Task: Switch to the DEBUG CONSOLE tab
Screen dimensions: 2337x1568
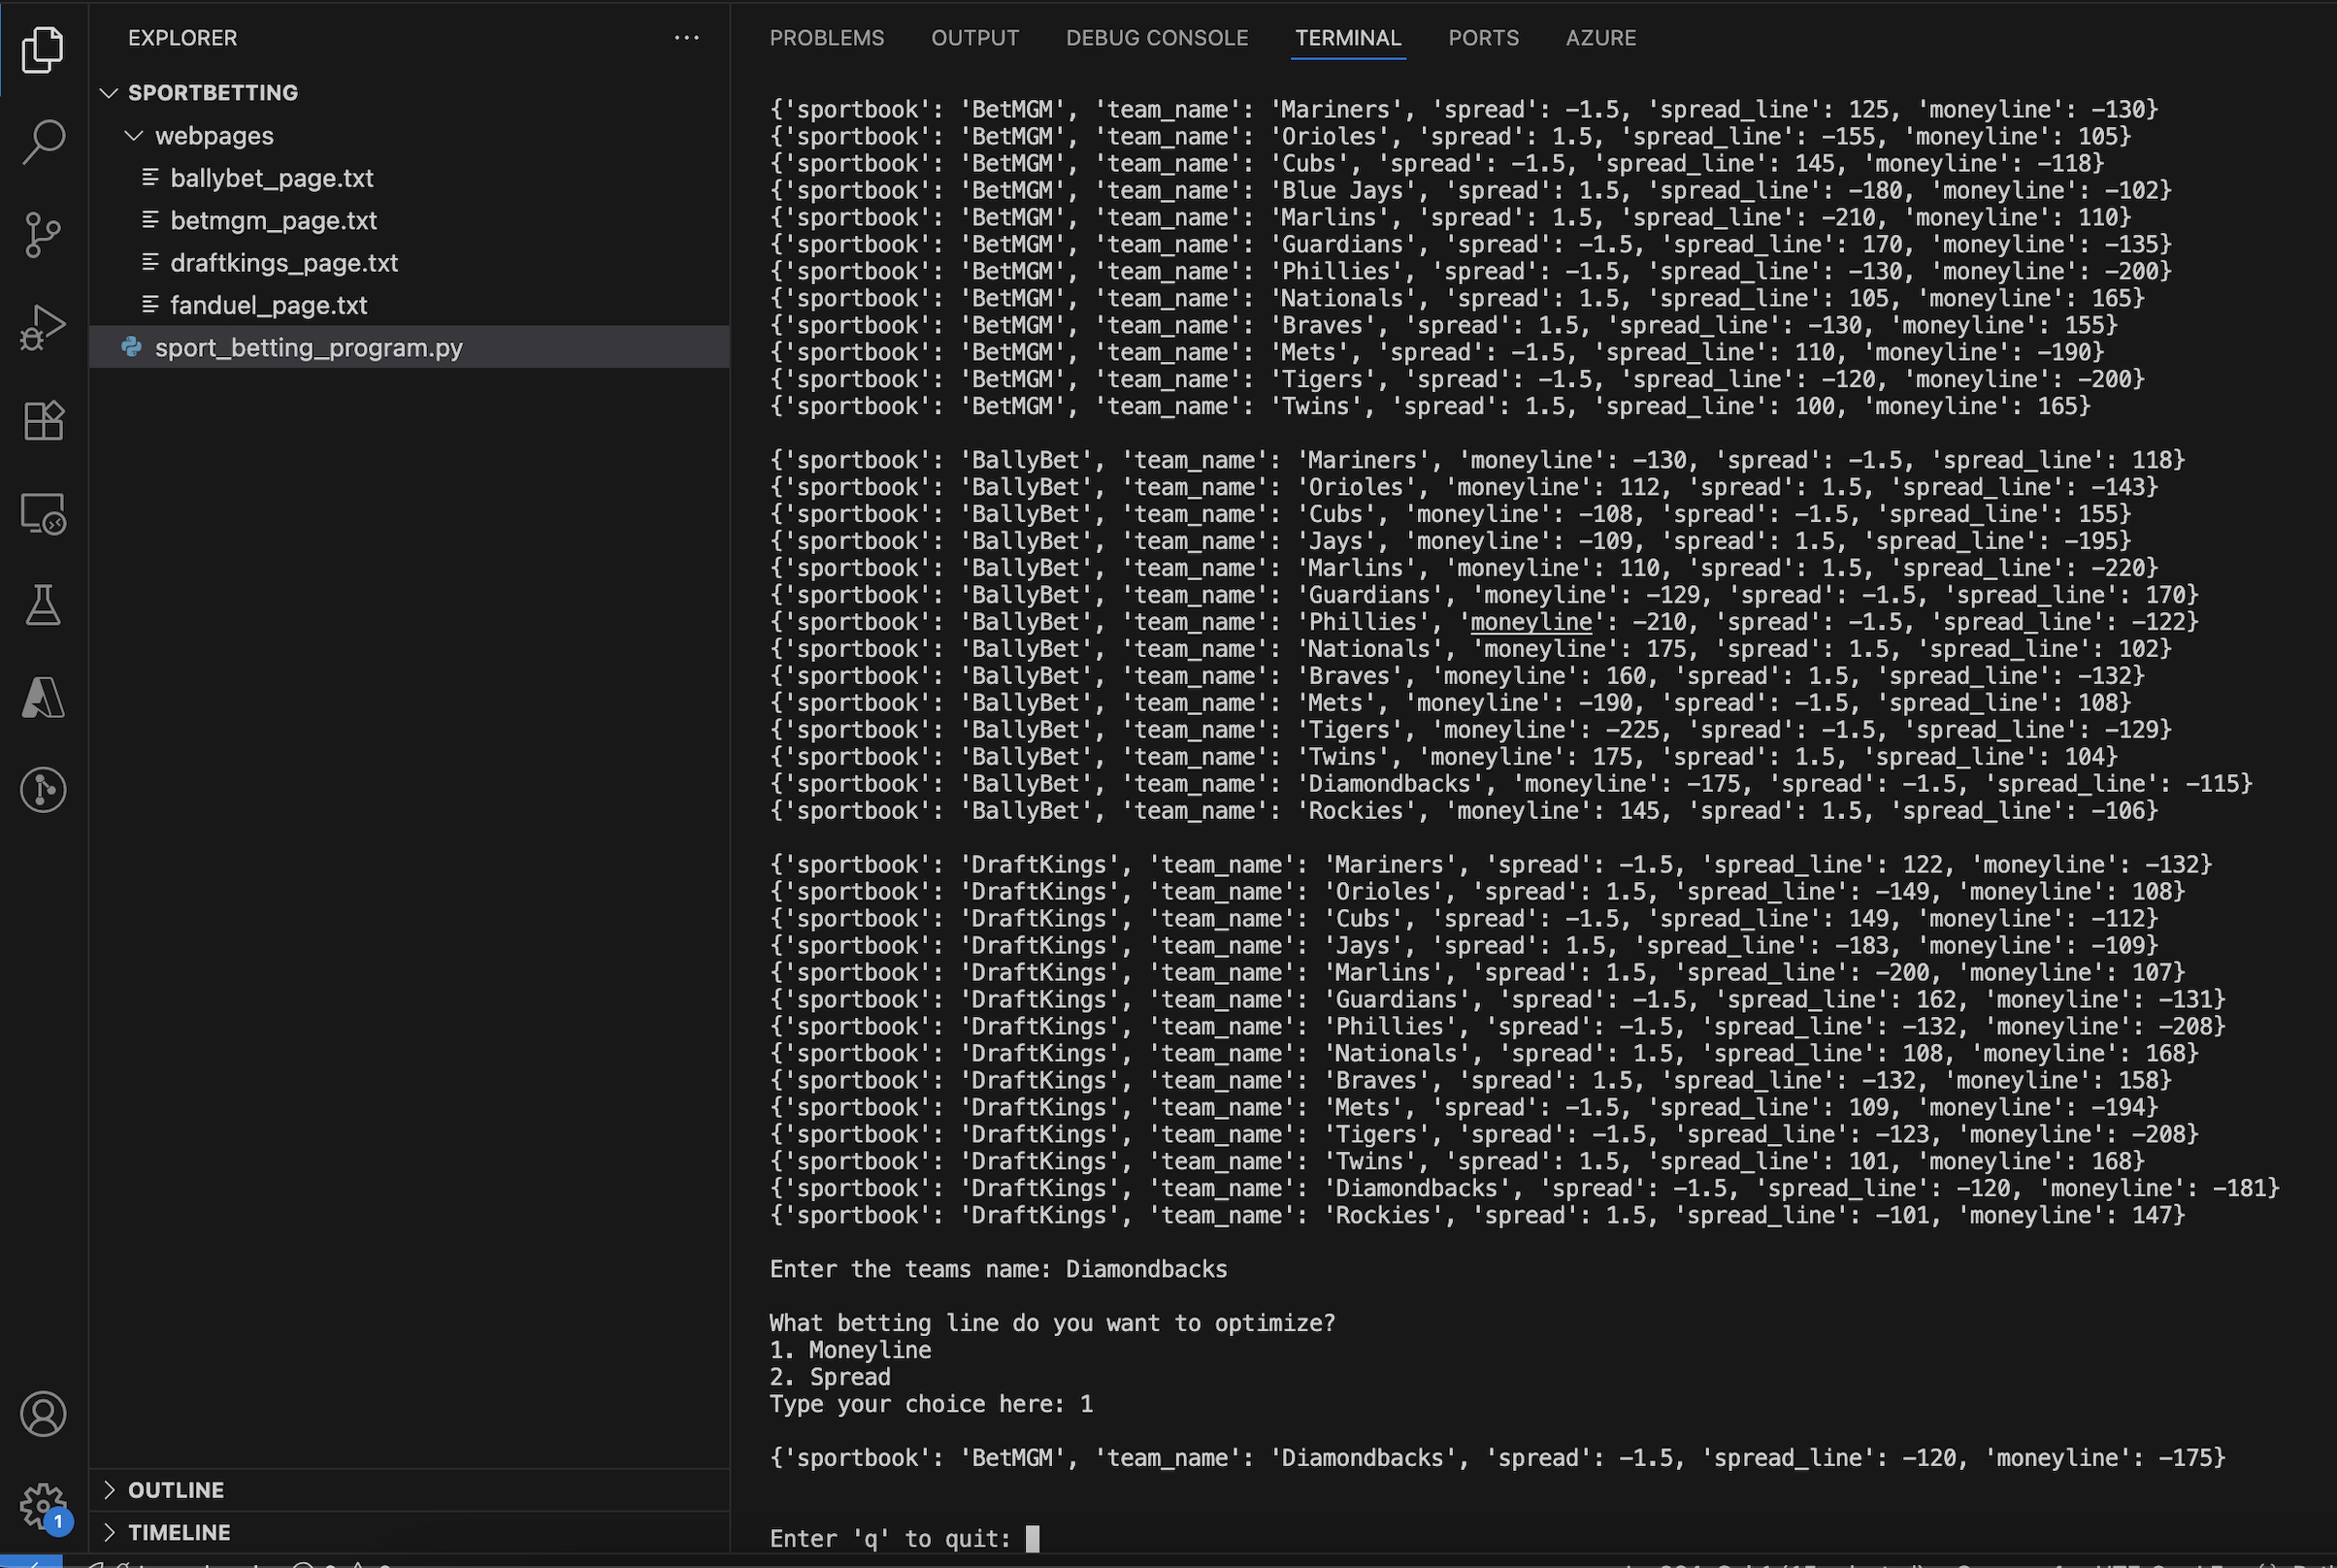Action: click(1157, 38)
